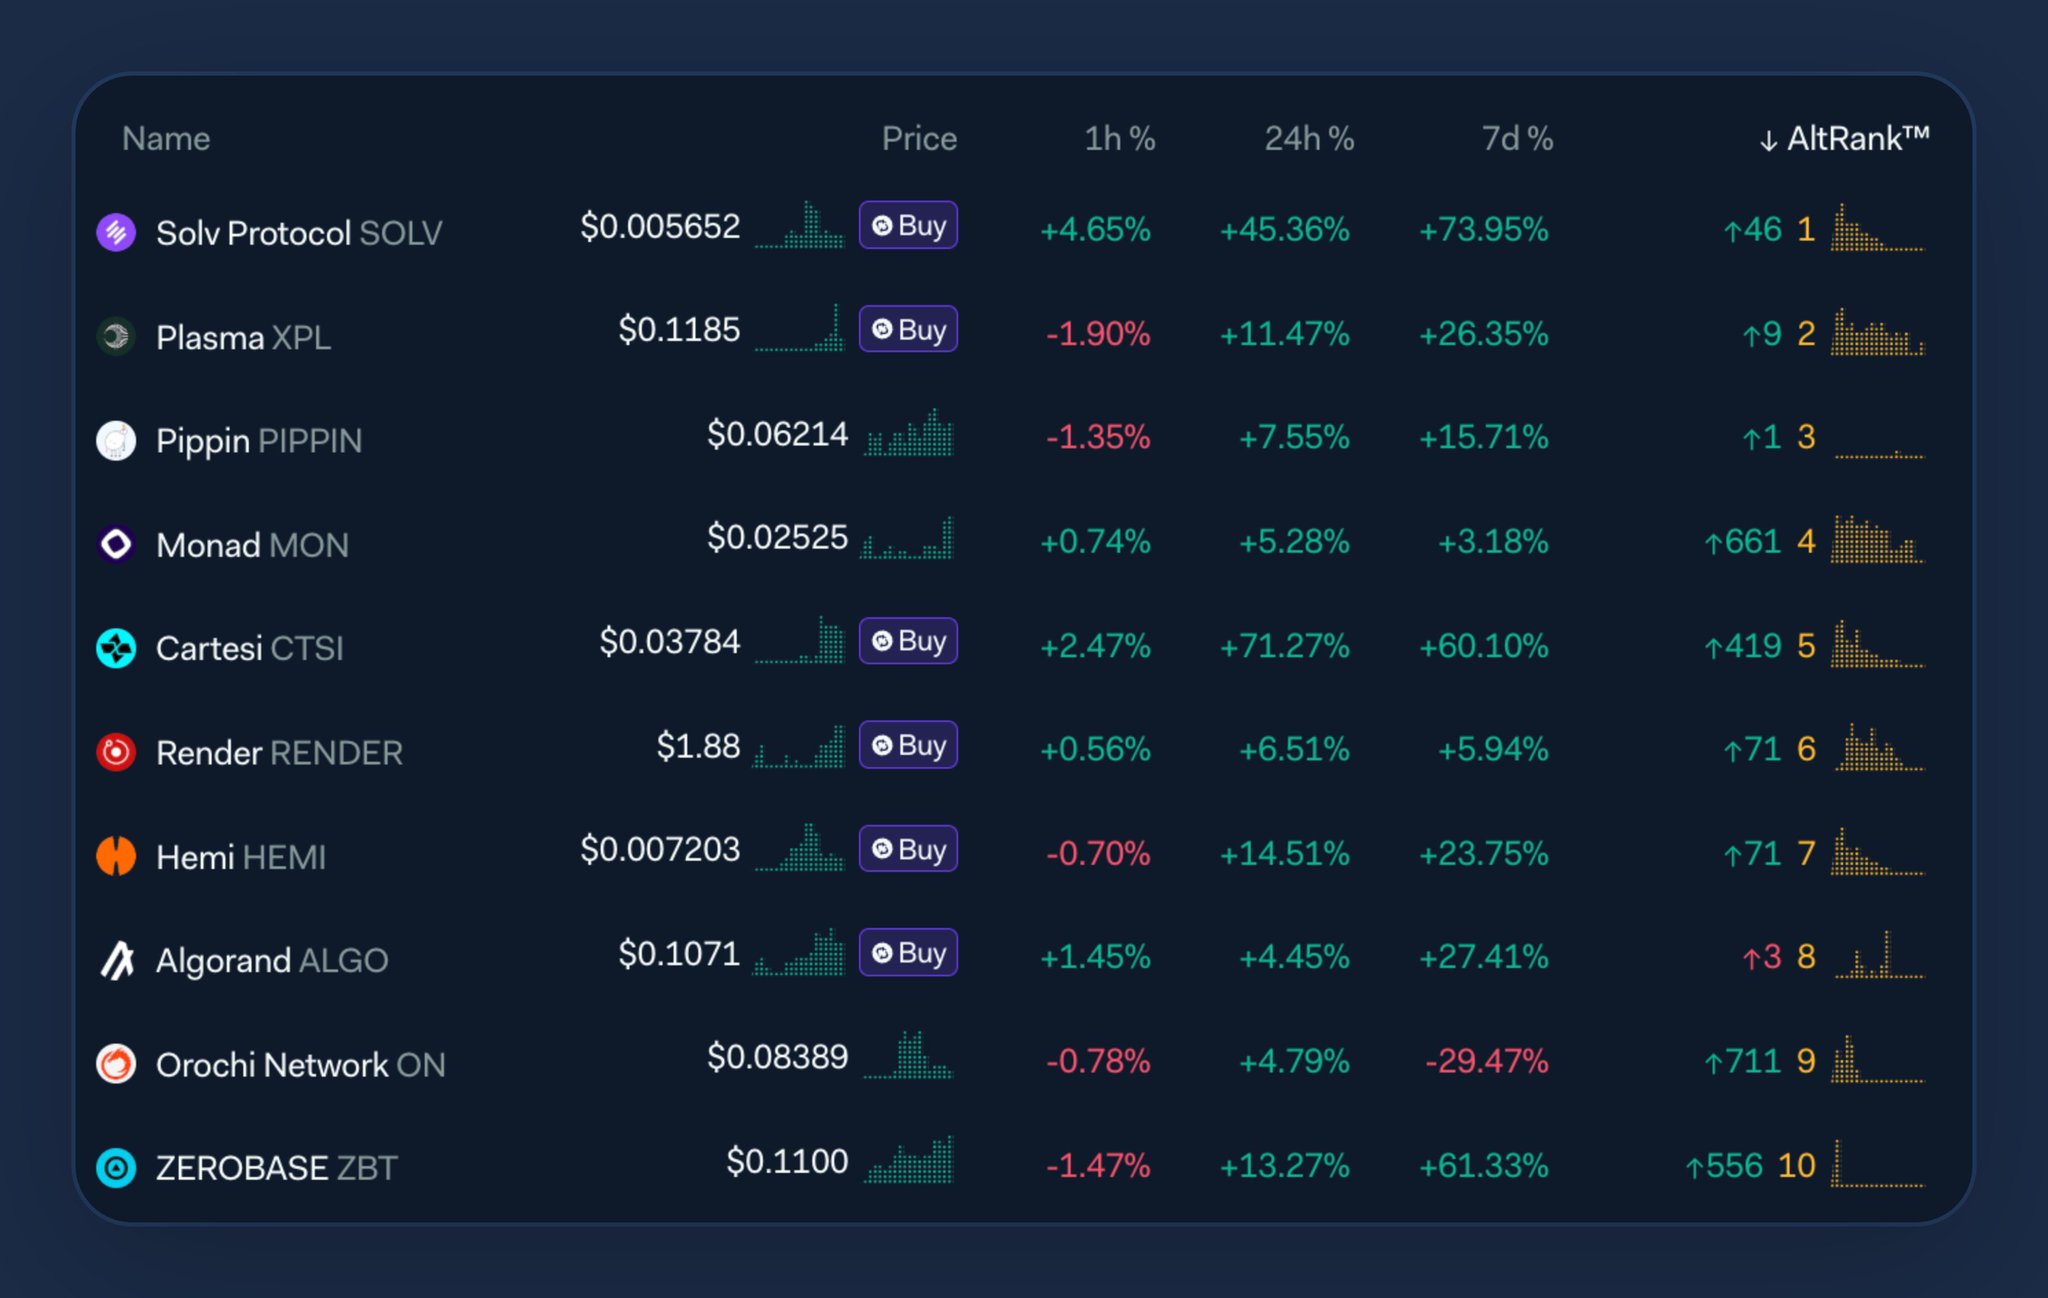2048x1298 pixels.
Task: Click the Price column header
Action: [x=918, y=138]
